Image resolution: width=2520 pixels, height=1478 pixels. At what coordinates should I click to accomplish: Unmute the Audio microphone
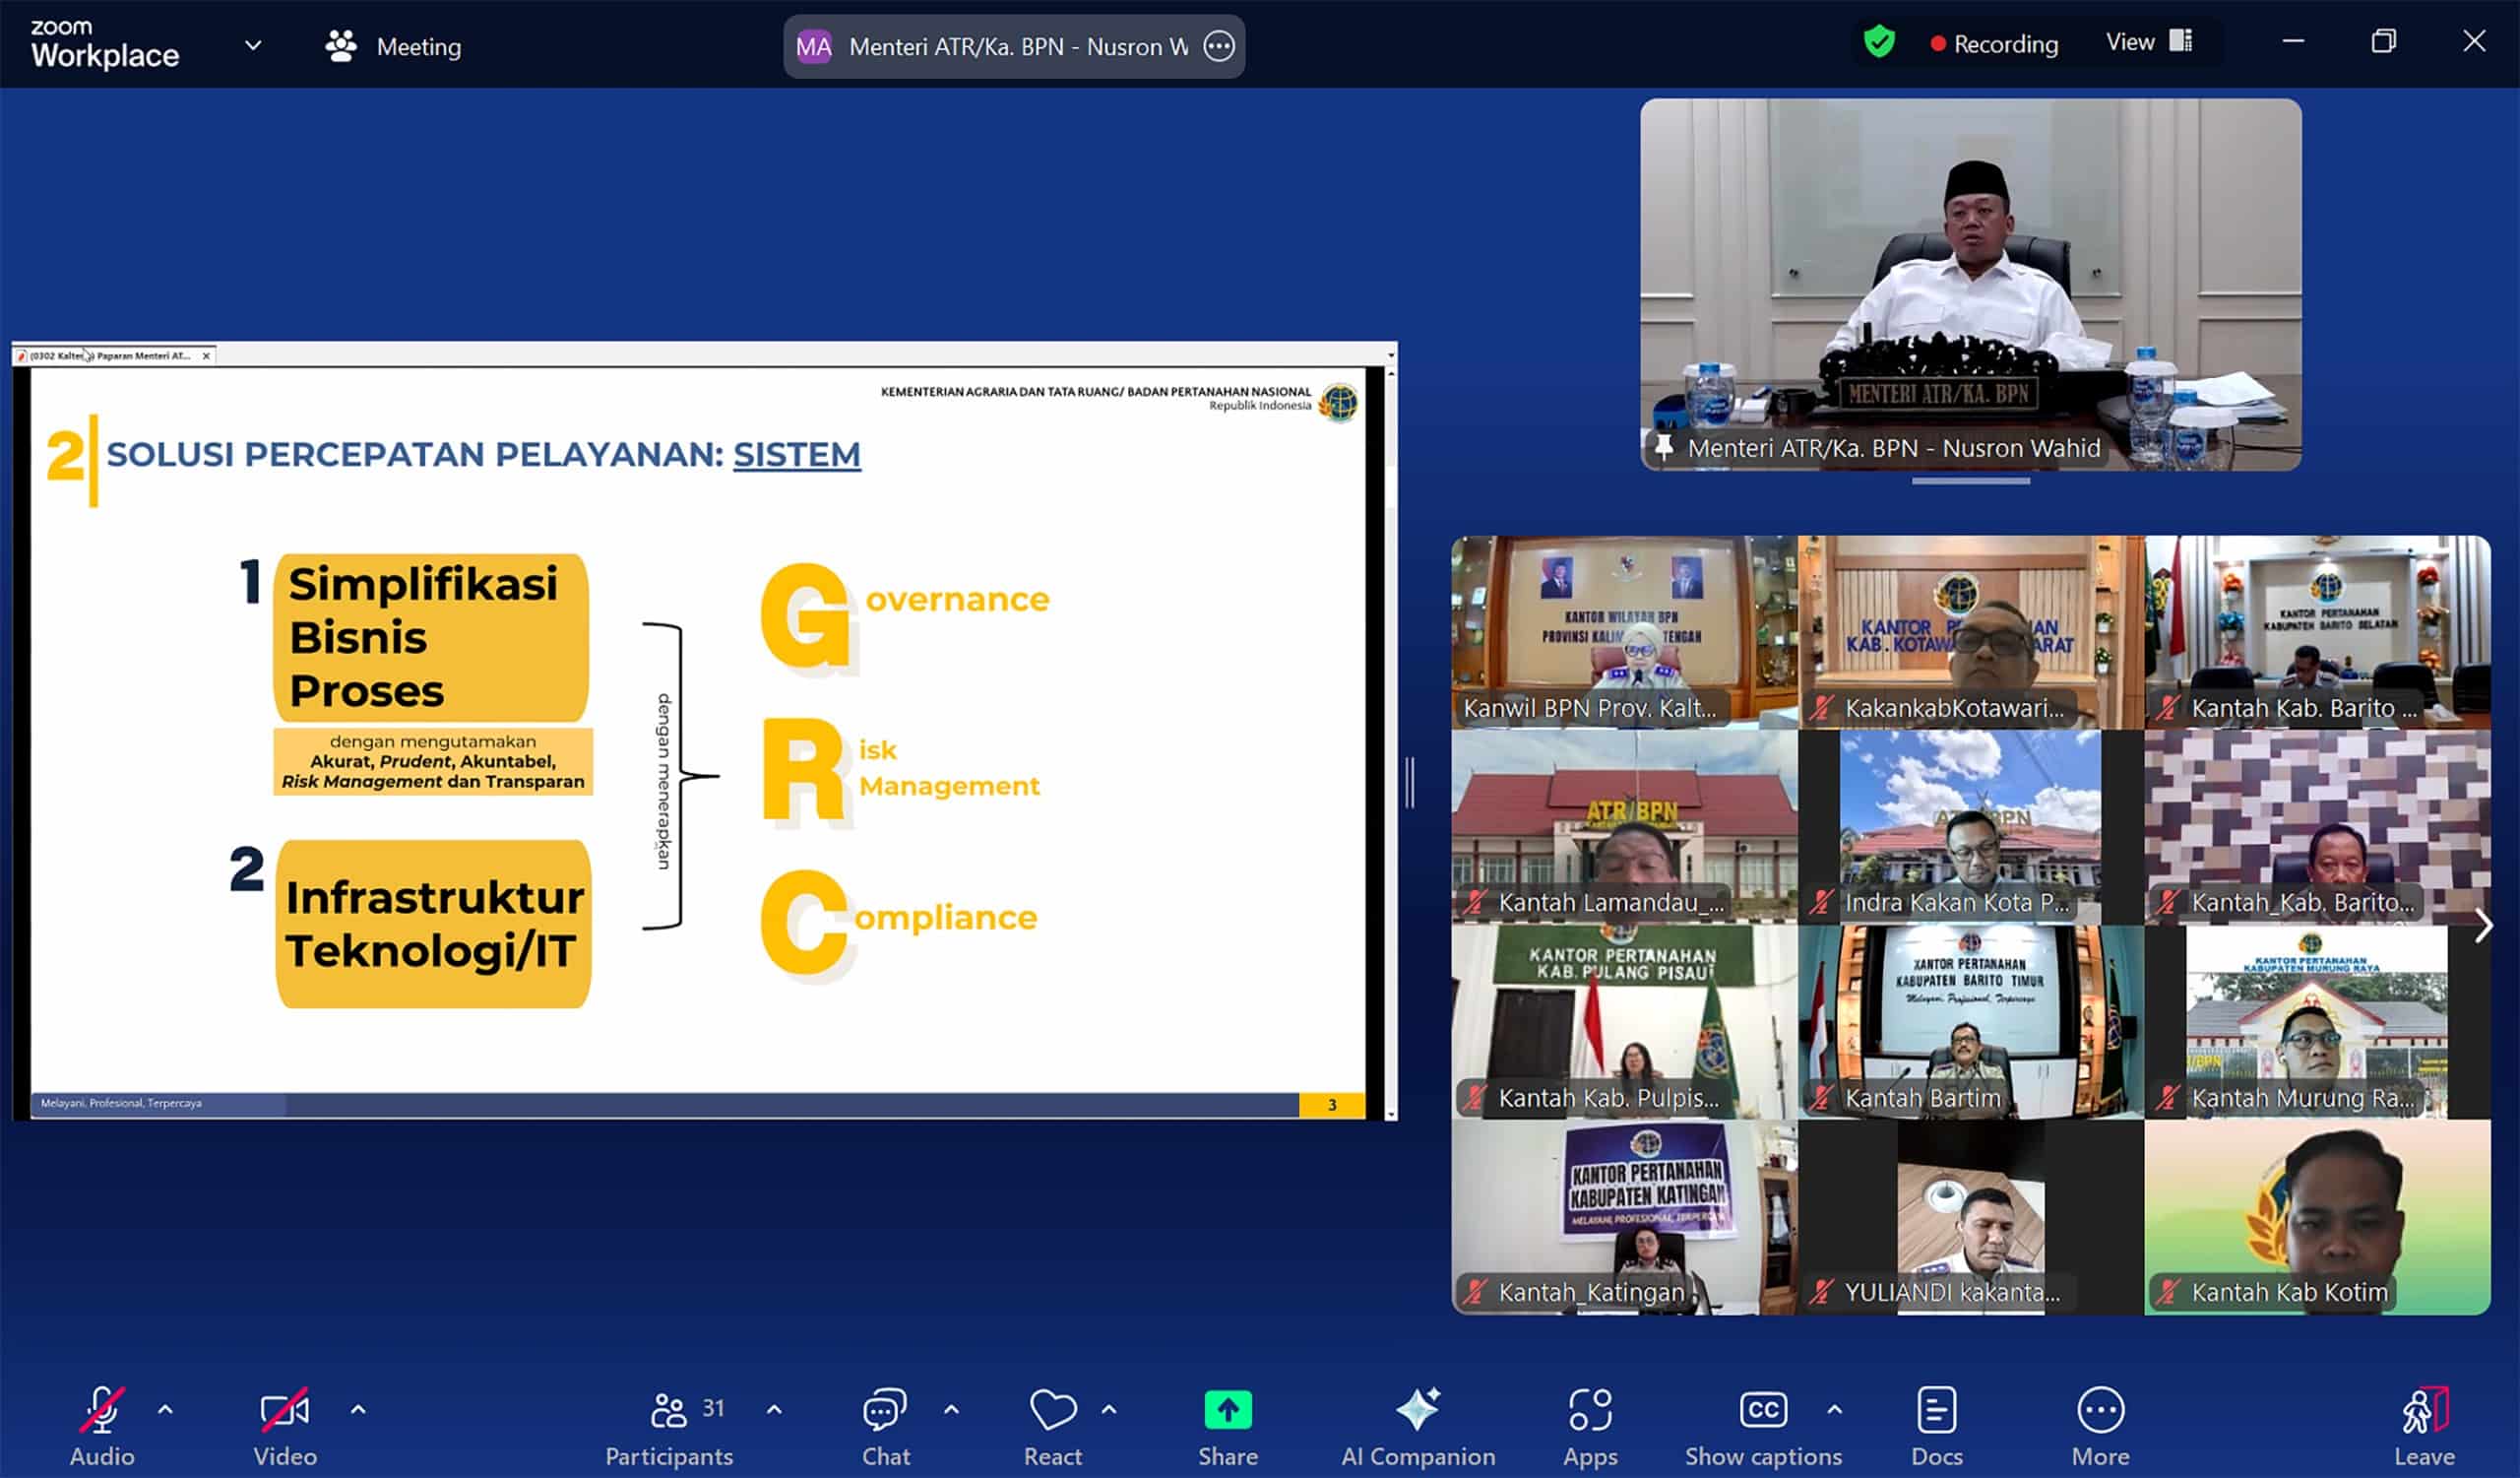101,1410
